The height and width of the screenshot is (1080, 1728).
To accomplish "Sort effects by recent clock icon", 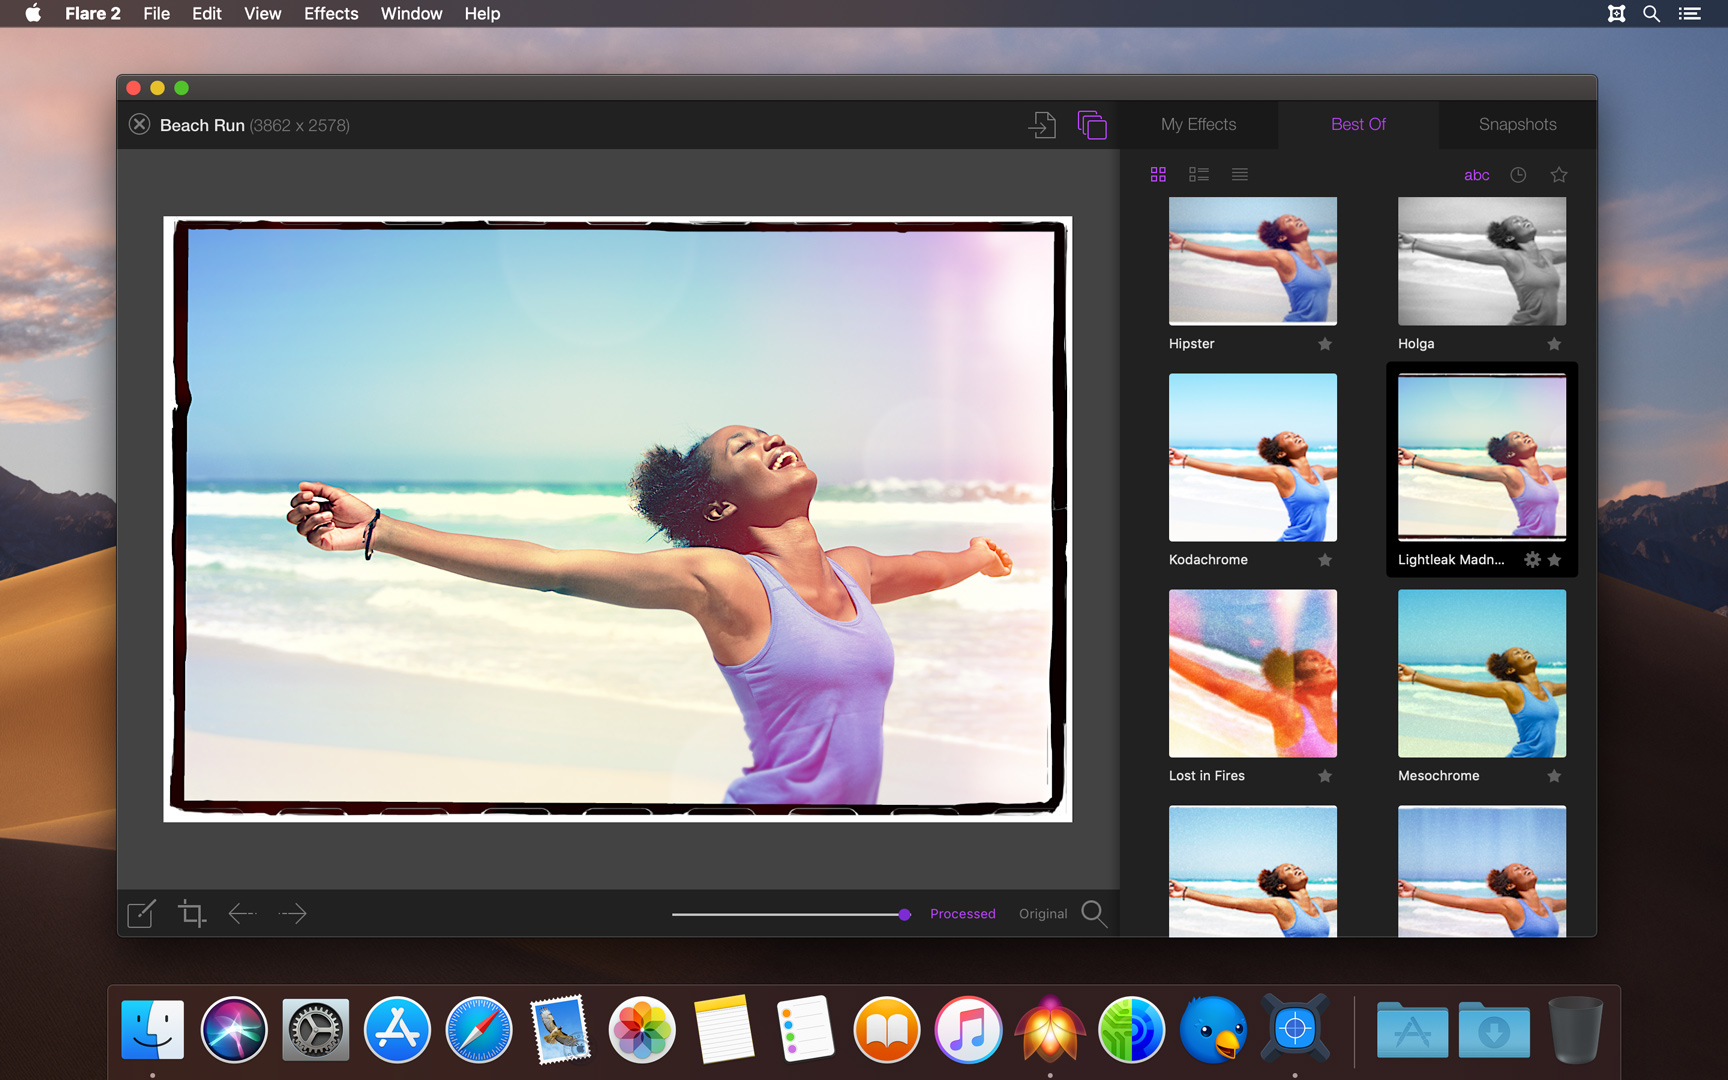I will (1518, 175).
